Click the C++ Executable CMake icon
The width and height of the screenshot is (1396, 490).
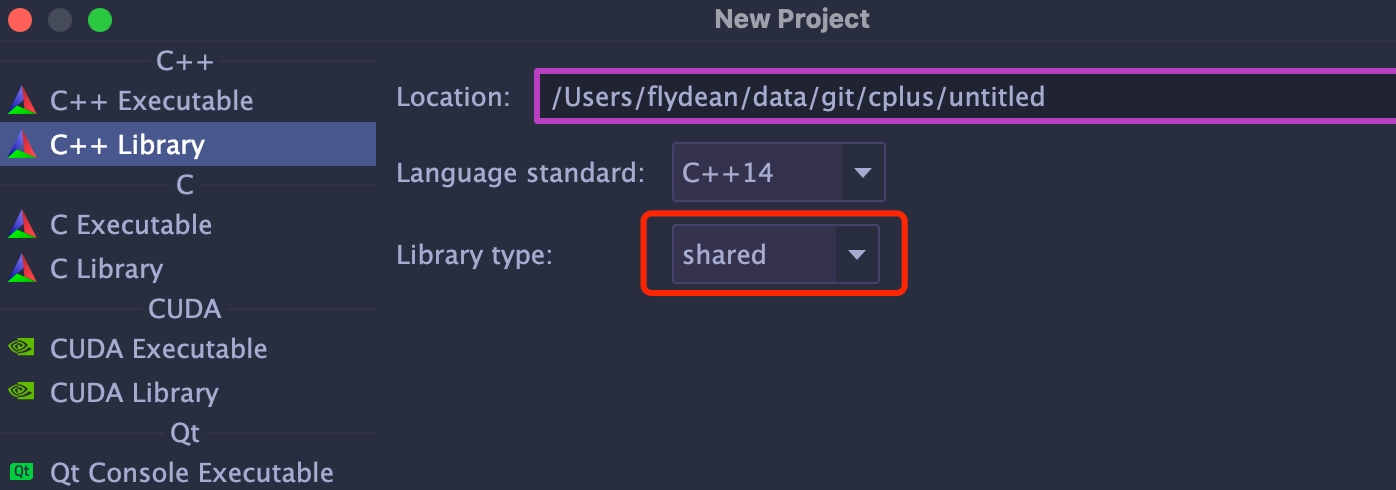coord(21,101)
